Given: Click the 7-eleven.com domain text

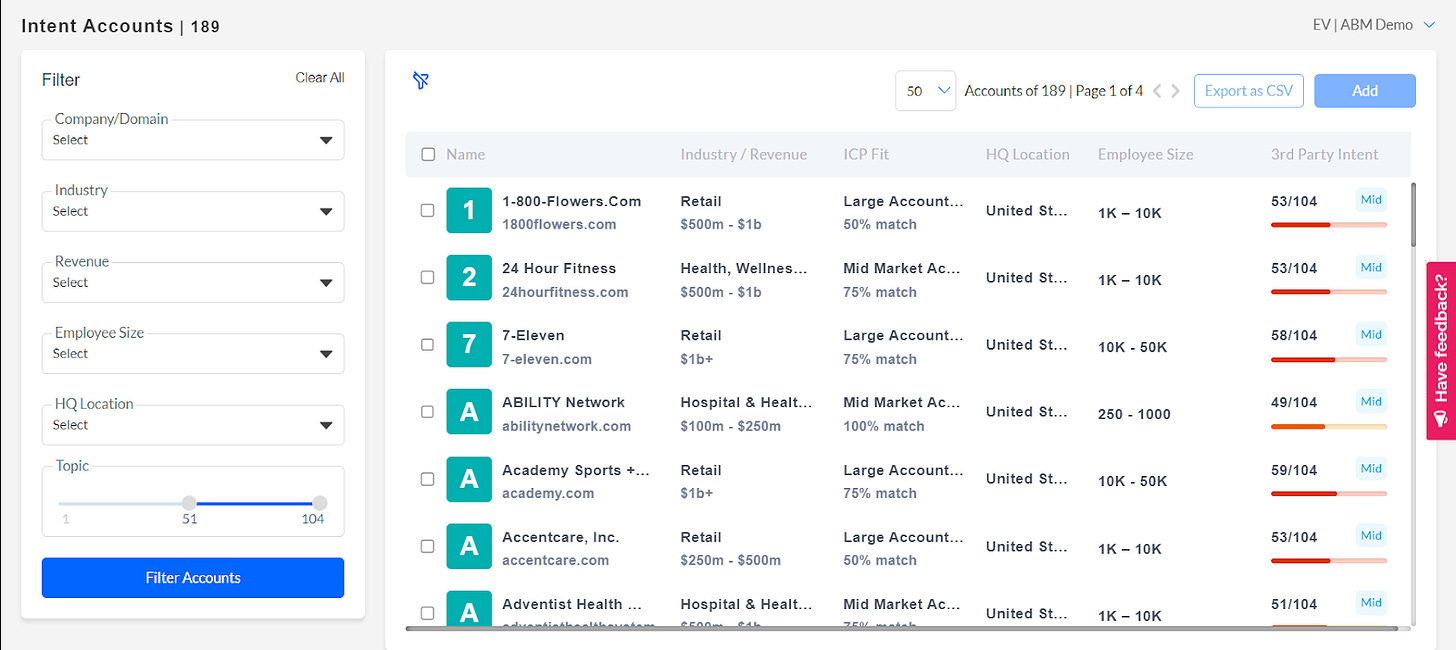Looking at the screenshot, I should point(547,359).
